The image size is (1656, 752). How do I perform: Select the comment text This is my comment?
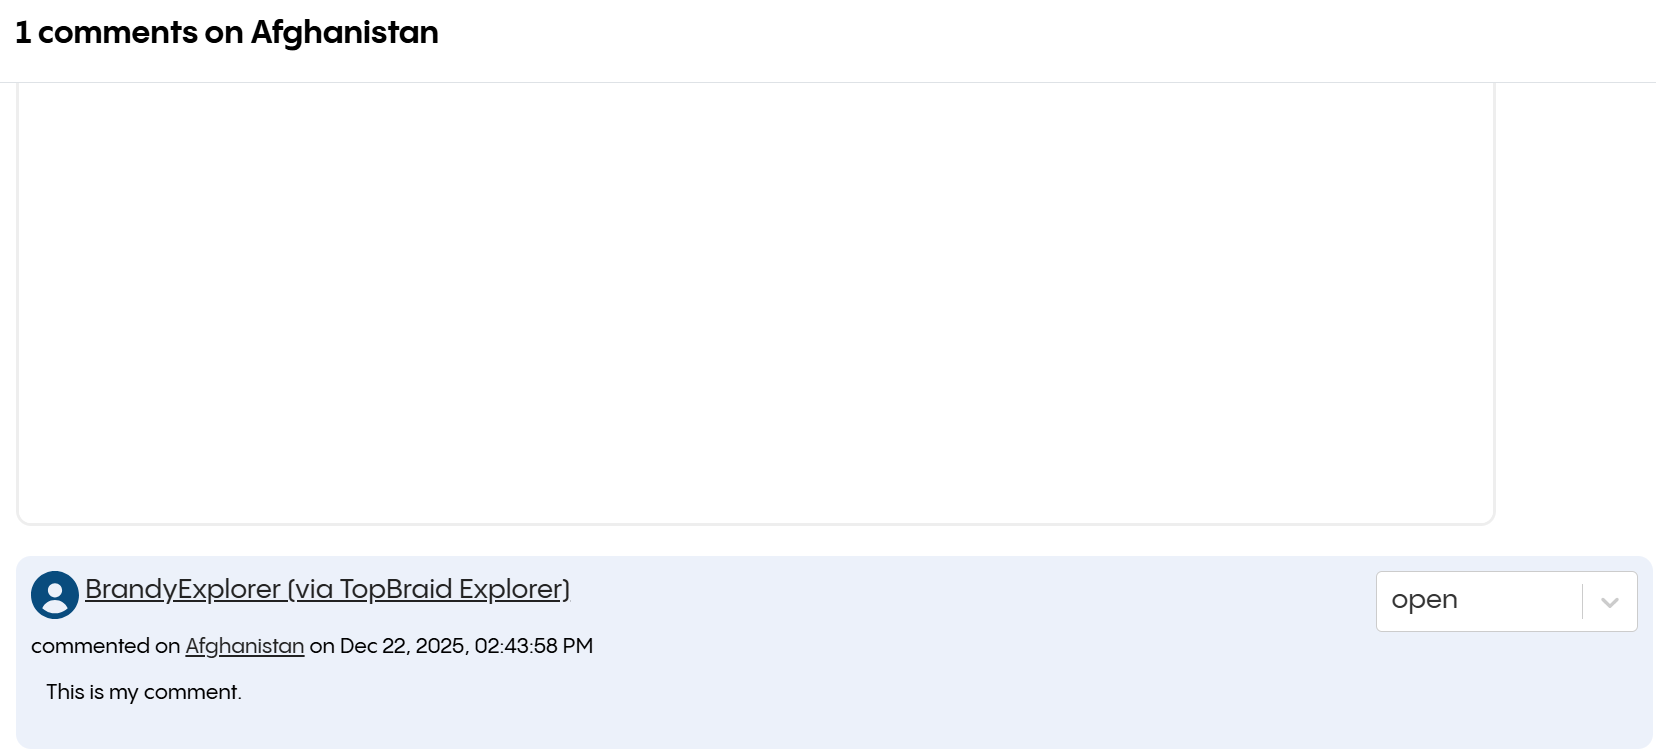(x=143, y=691)
